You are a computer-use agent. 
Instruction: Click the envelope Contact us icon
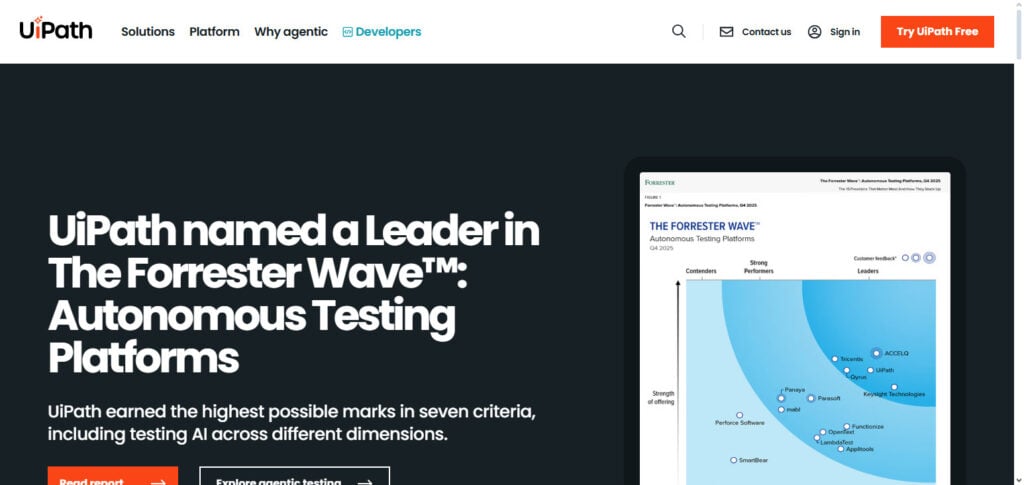pyautogui.click(x=726, y=31)
